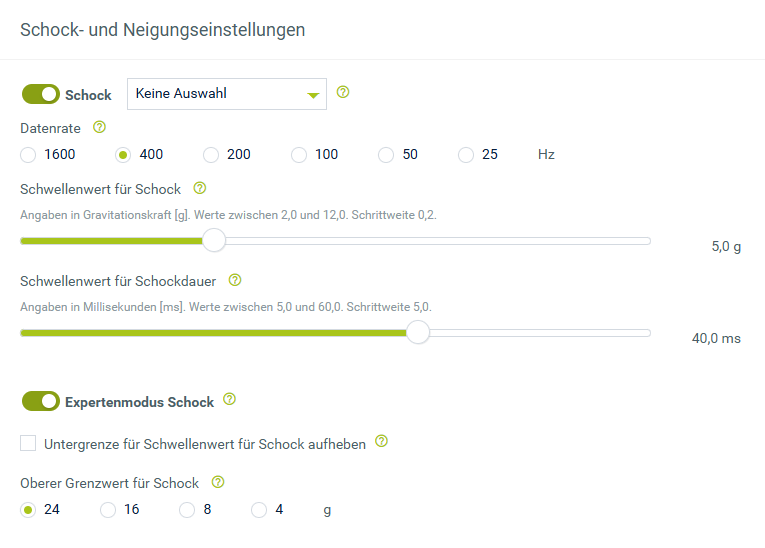
Task: Click the shock threshold slider handle
Action: tap(214, 240)
